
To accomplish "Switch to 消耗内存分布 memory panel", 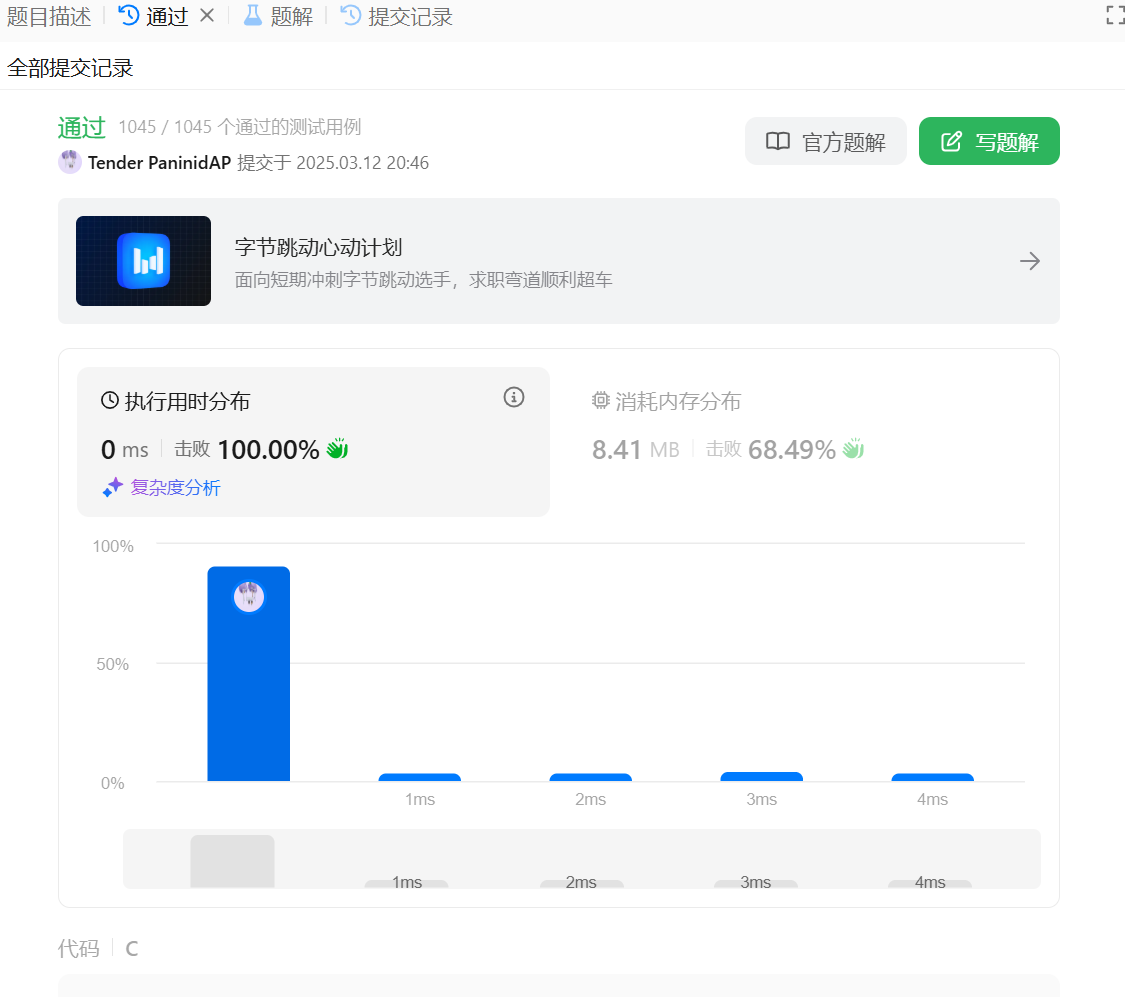I will pos(667,402).
